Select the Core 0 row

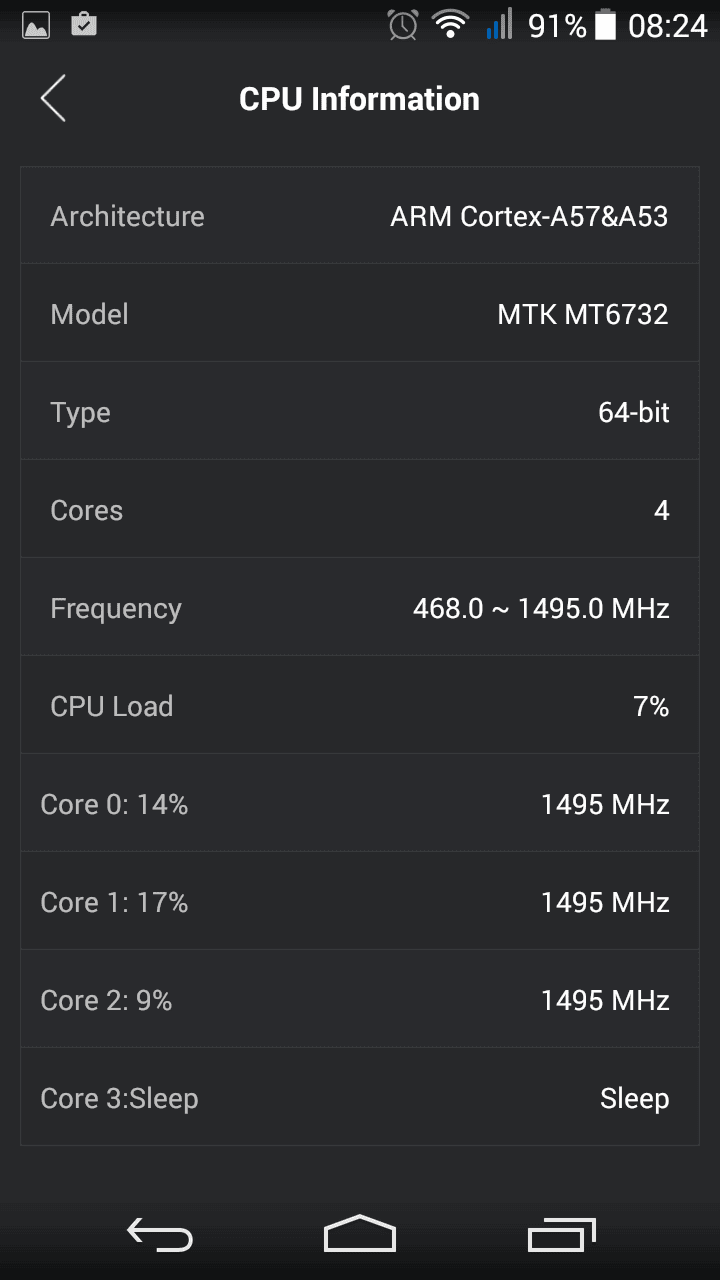(x=360, y=804)
